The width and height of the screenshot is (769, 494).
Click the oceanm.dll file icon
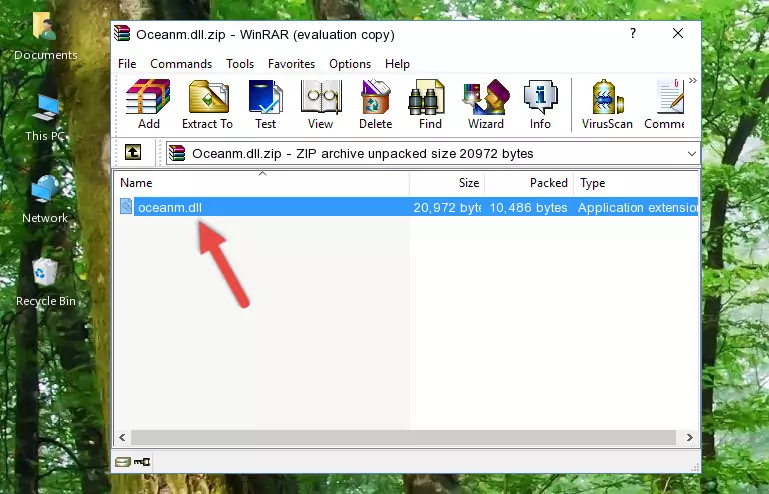126,207
